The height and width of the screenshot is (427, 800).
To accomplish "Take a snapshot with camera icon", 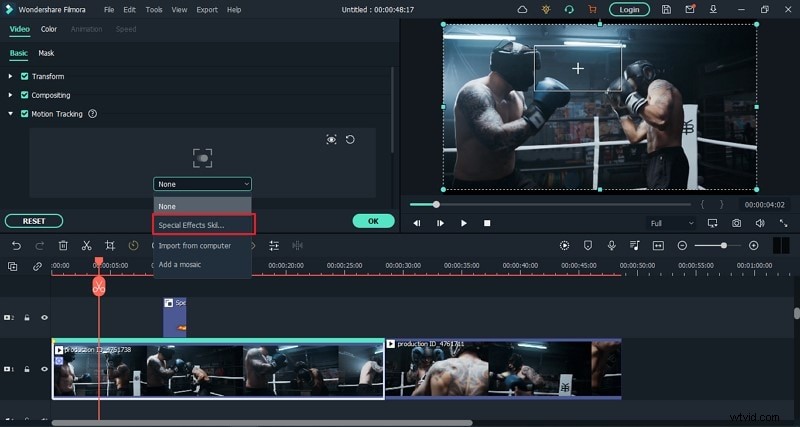I will 736,223.
